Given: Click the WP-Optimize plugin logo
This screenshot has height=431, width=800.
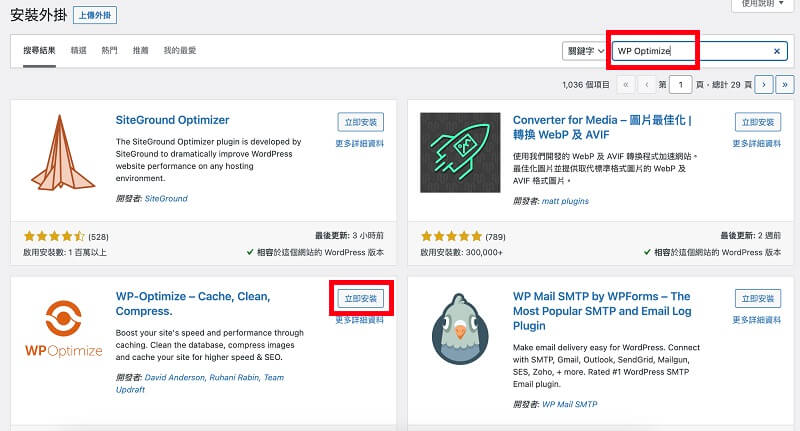Looking at the screenshot, I should [x=63, y=329].
